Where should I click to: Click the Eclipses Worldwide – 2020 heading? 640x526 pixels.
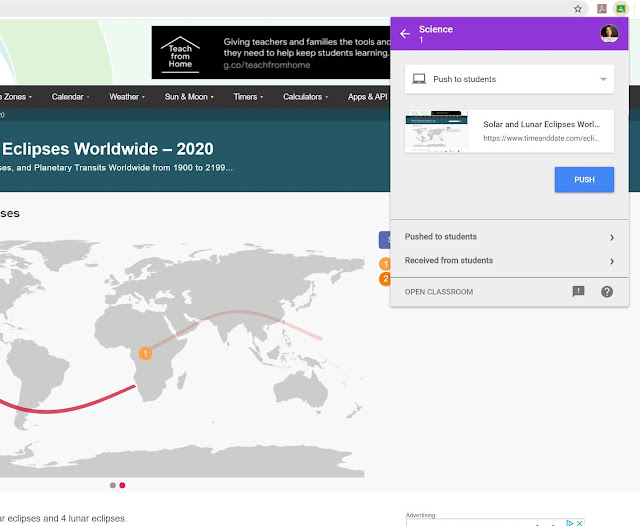click(x=107, y=149)
